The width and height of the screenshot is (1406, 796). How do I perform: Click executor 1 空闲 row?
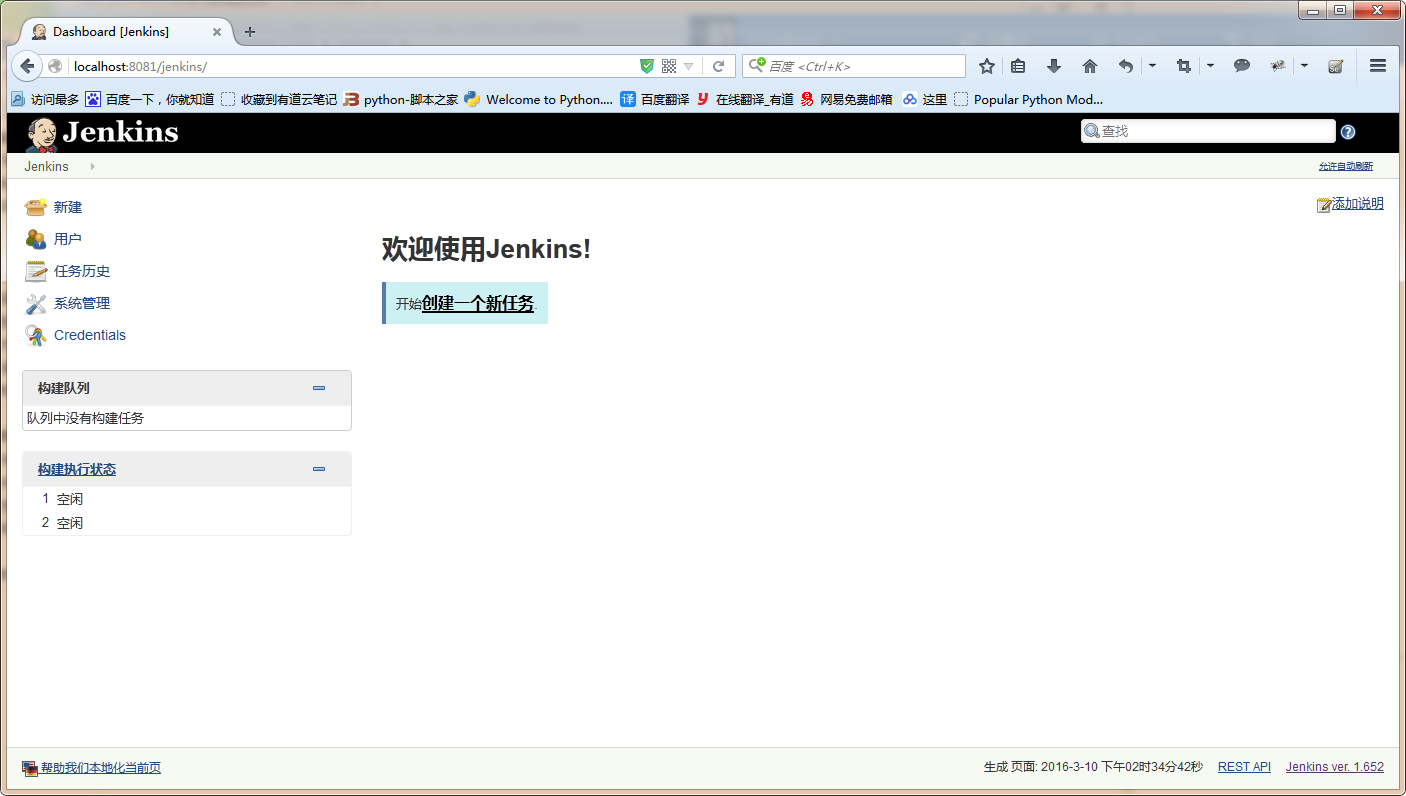[187, 499]
